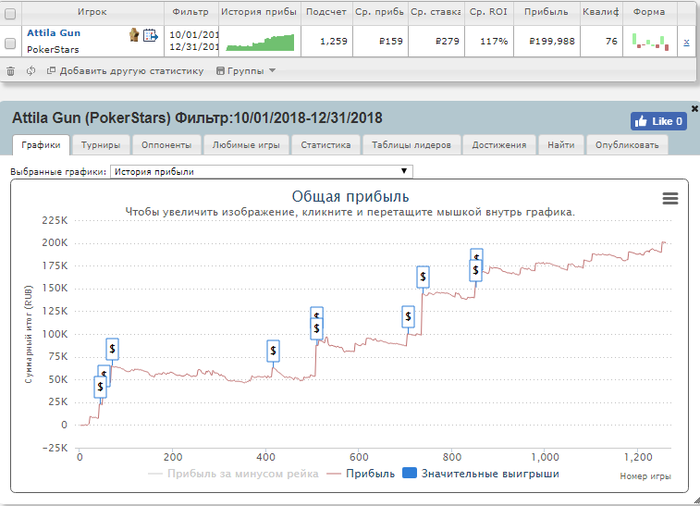Toggle the Прибыль legend series
This screenshot has width=700, height=506.
coord(361,474)
